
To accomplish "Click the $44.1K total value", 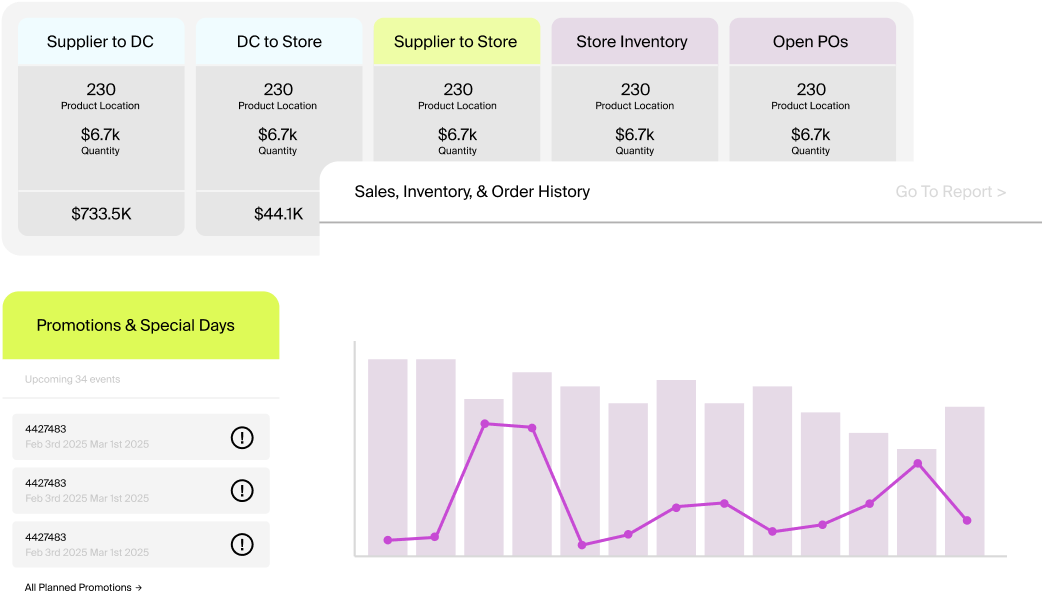I will 278,214.
